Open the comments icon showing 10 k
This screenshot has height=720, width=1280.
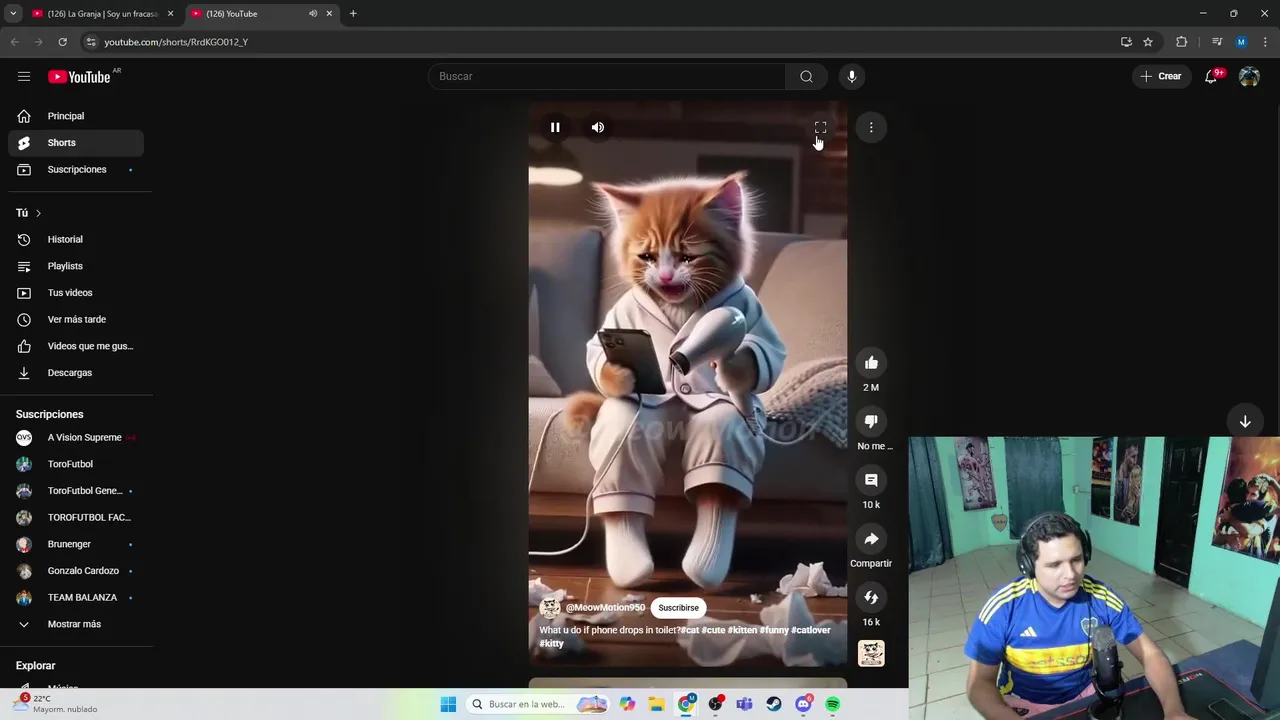(x=871, y=480)
